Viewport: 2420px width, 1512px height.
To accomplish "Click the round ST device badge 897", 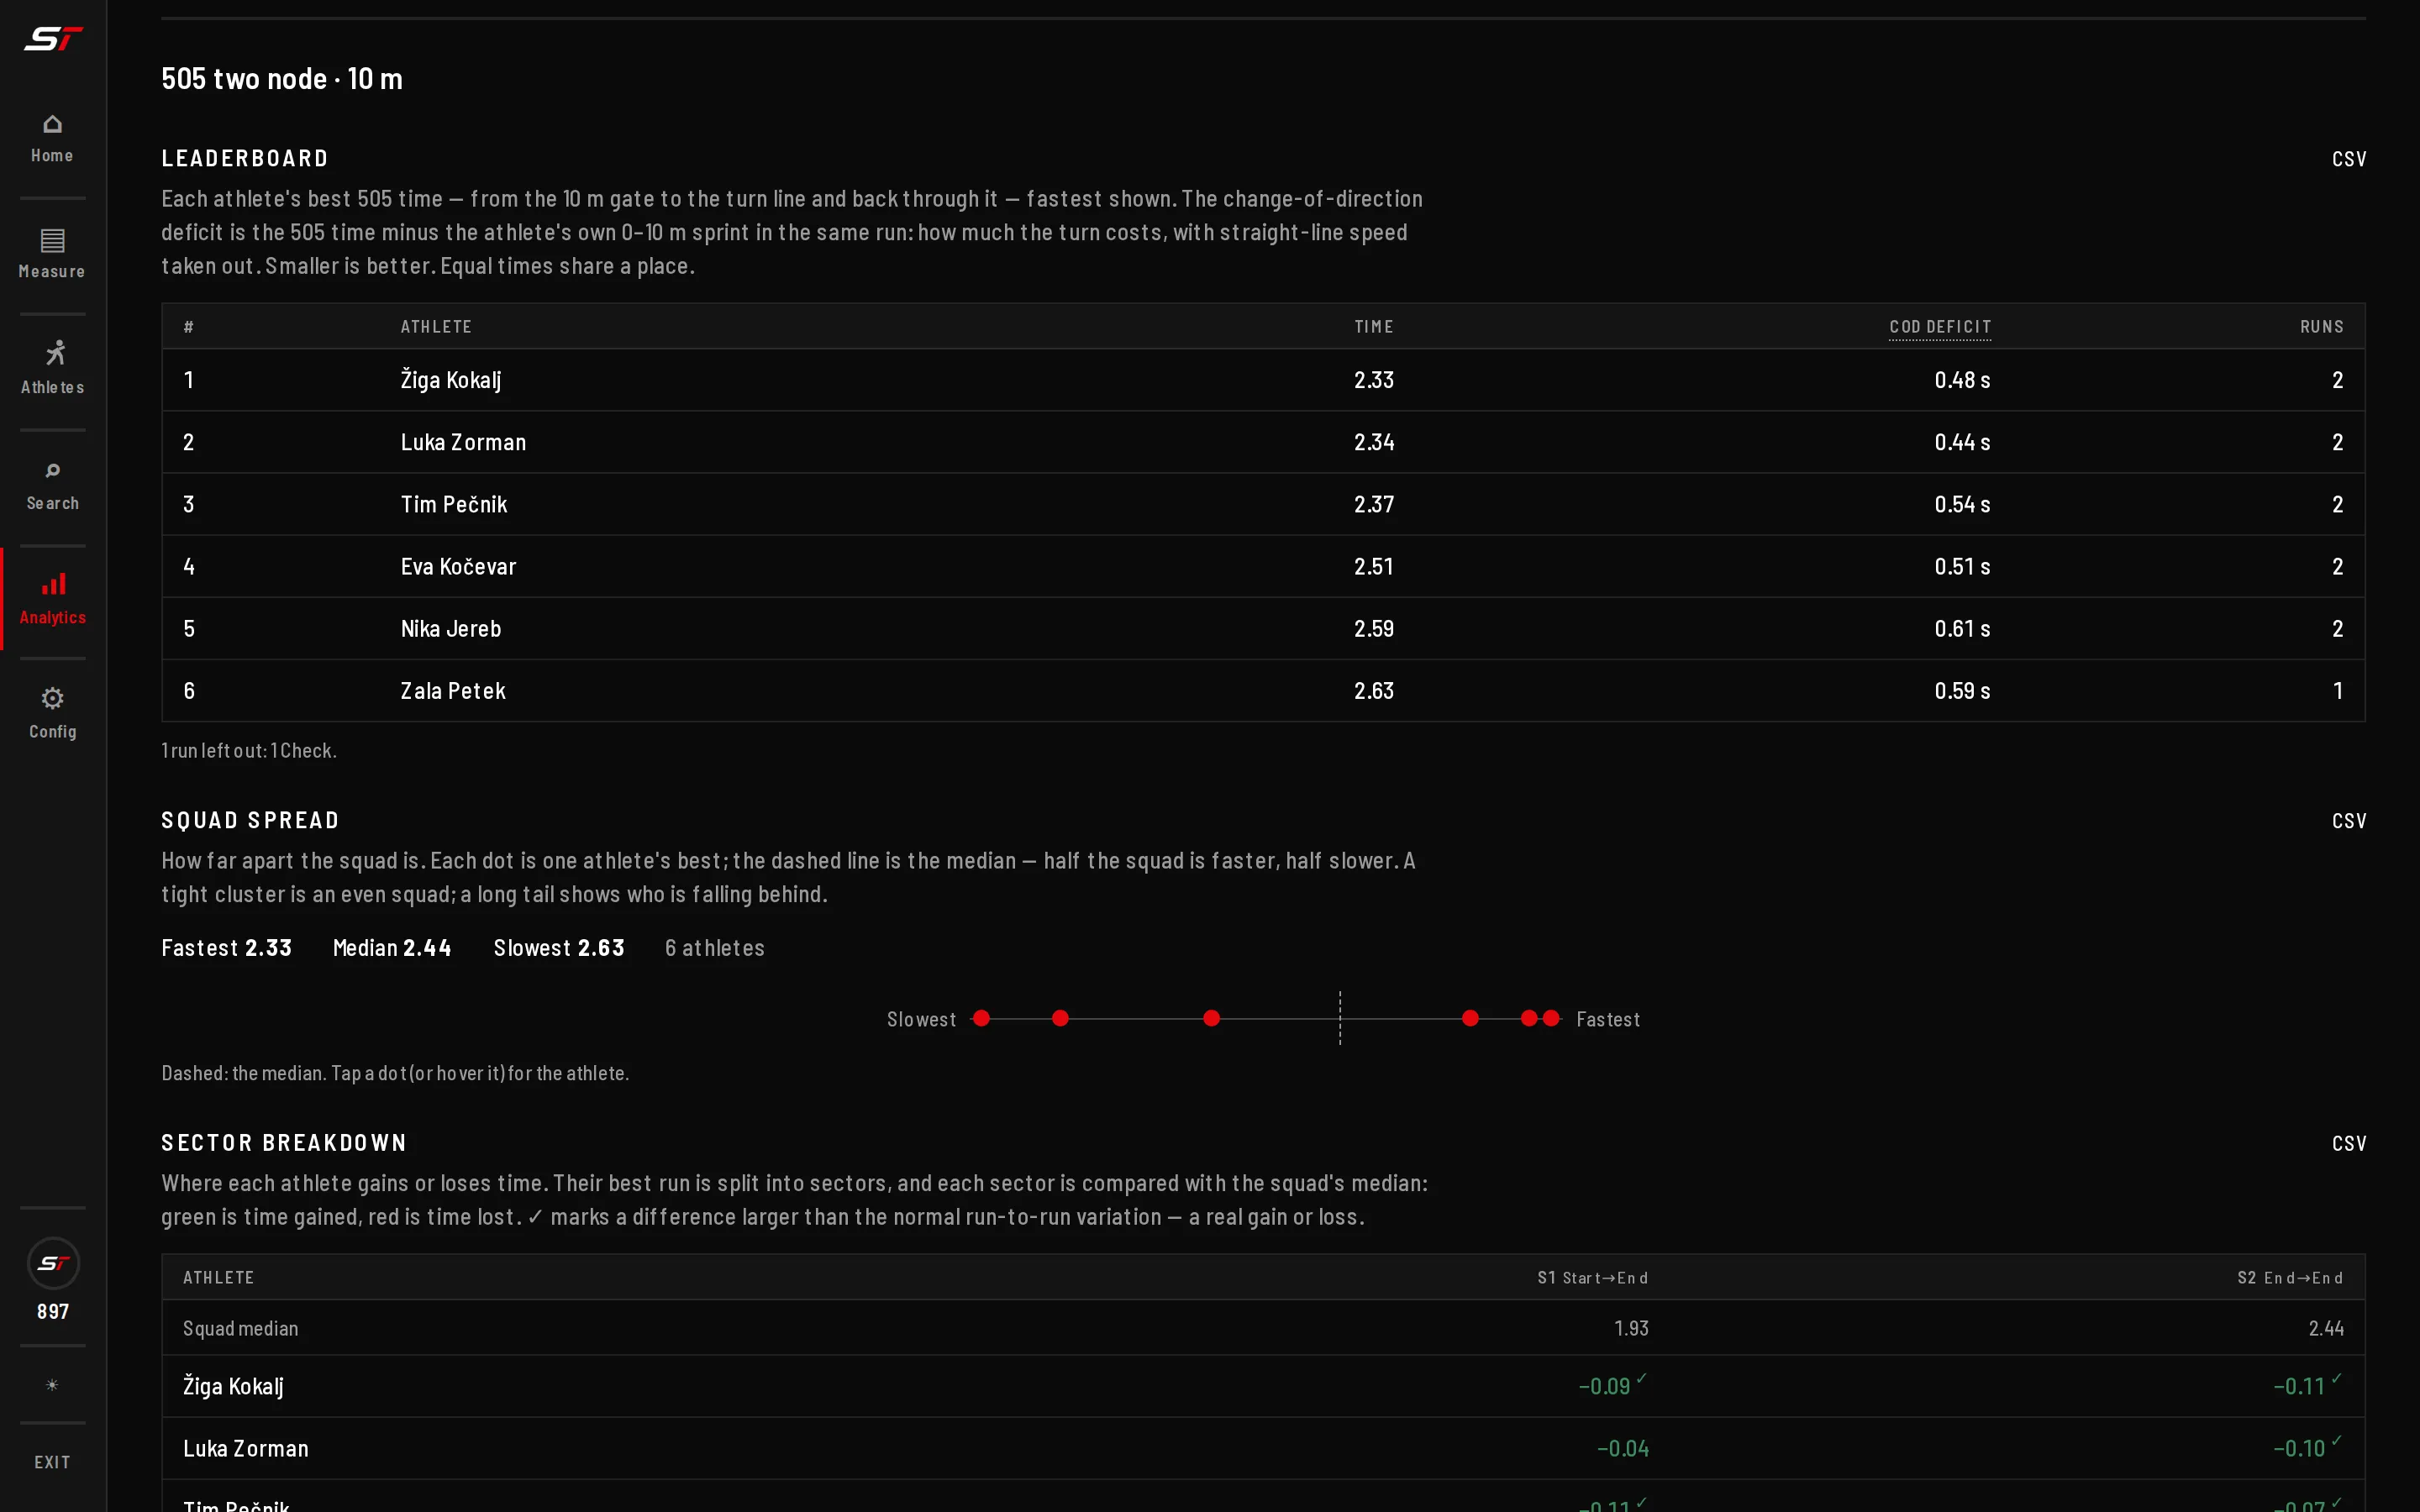I will [53, 1263].
